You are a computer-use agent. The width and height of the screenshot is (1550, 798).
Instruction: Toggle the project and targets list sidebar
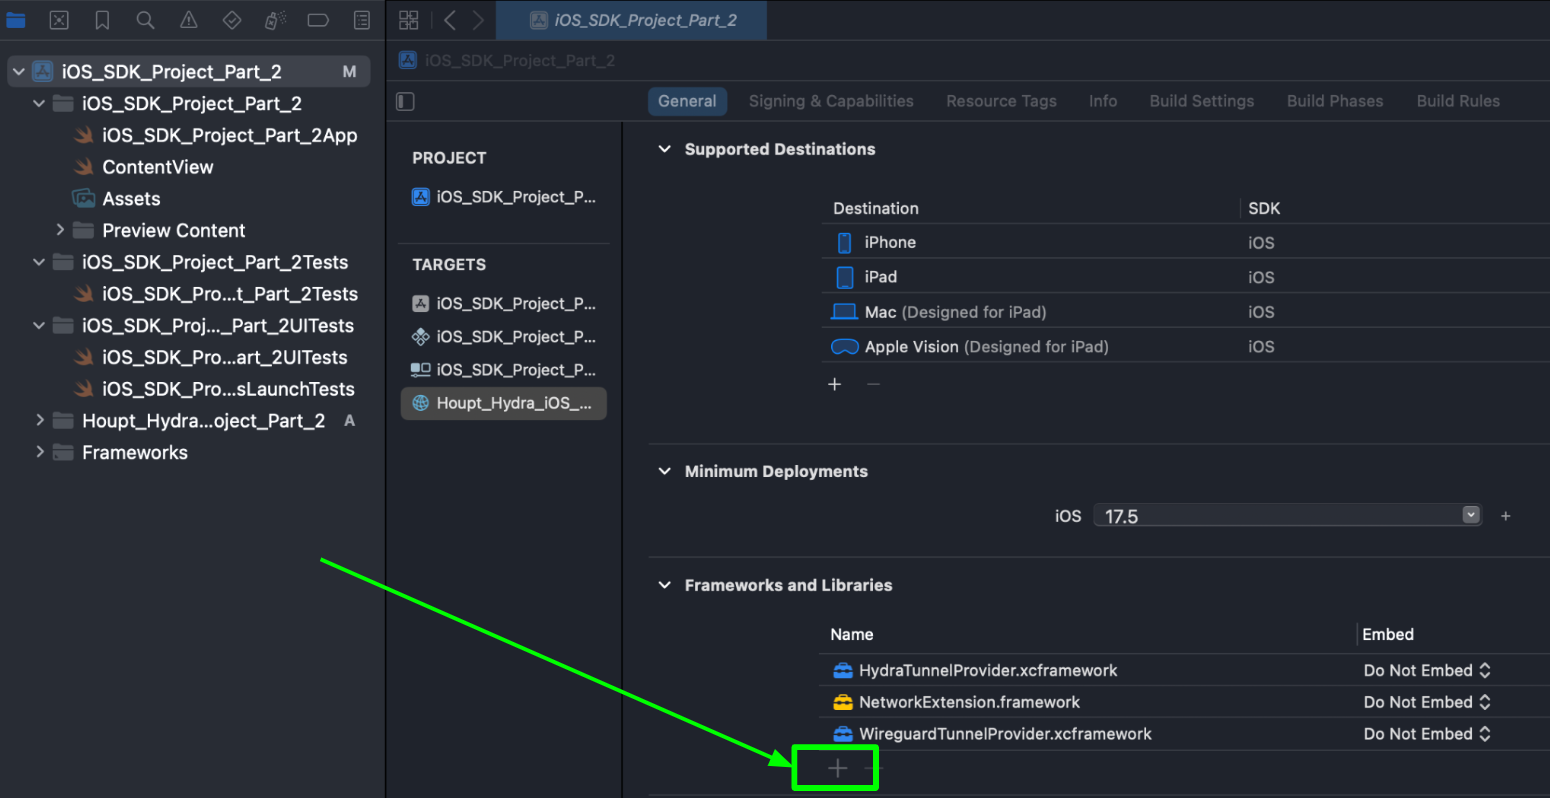coord(405,101)
